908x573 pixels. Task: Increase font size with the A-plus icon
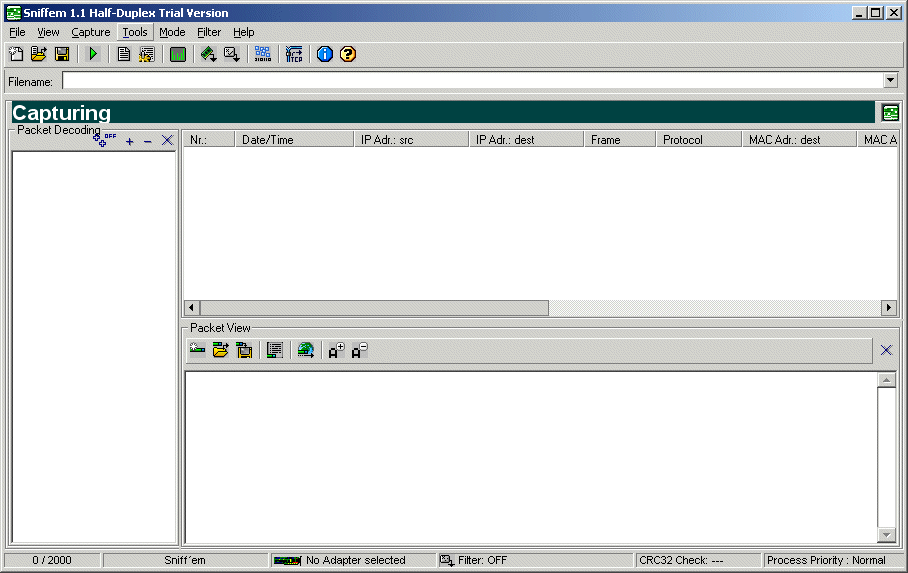tap(336, 350)
